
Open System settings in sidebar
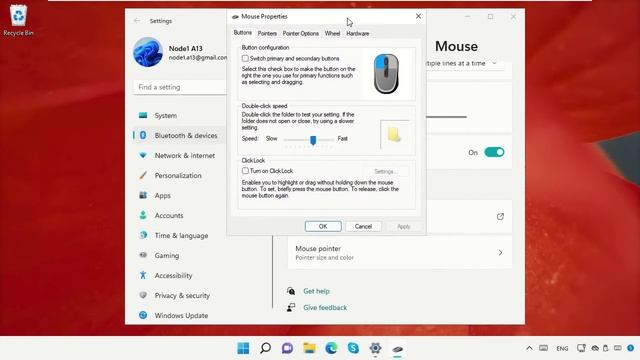[x=180, y=116]
